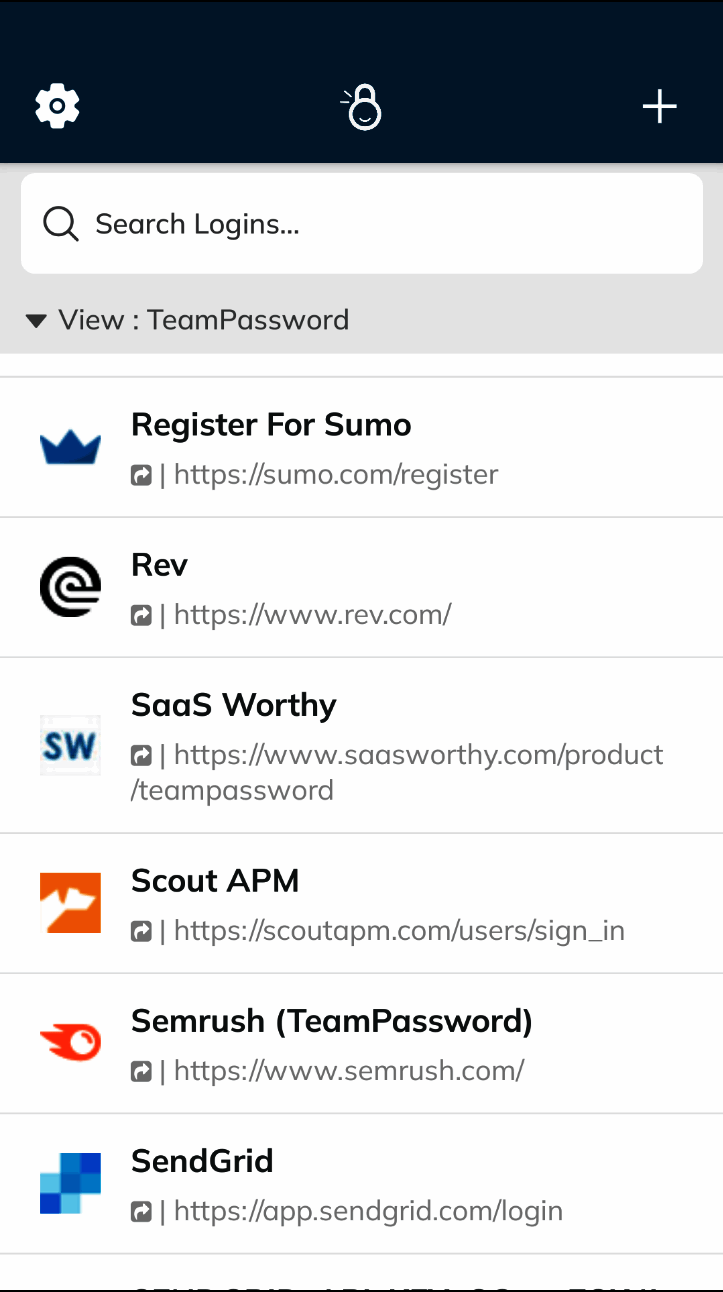Viewport: 723px width, 1292px height.
Task: Click the Scout APM orange dog icon
Action: pos(70,902)
